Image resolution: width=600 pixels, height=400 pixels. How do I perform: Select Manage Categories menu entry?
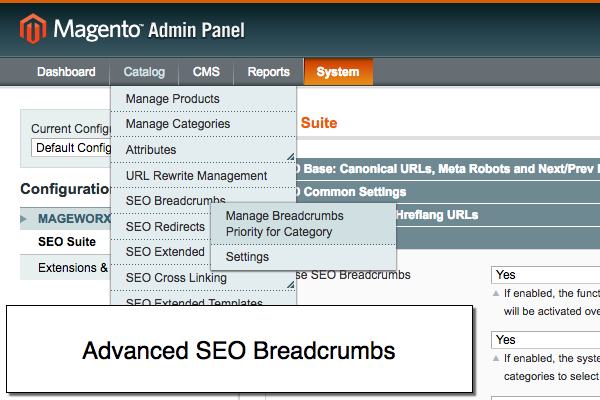point(204,124)
